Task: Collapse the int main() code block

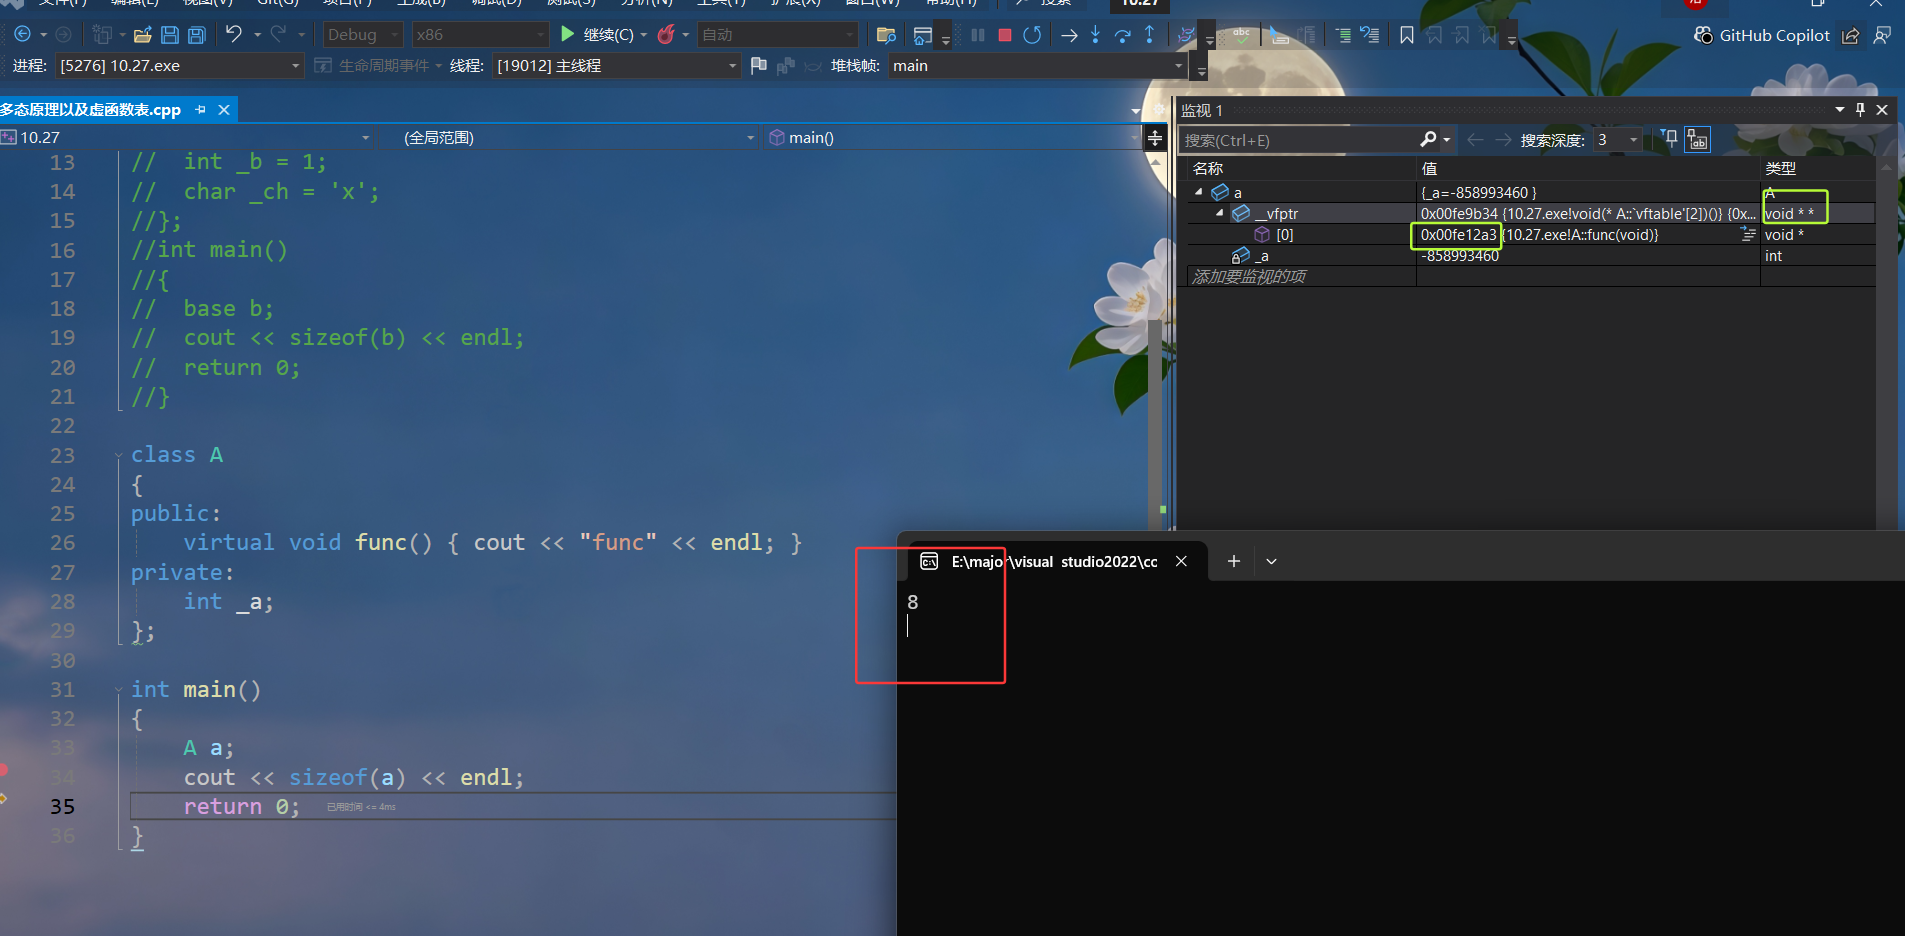Action: point(120,690)
